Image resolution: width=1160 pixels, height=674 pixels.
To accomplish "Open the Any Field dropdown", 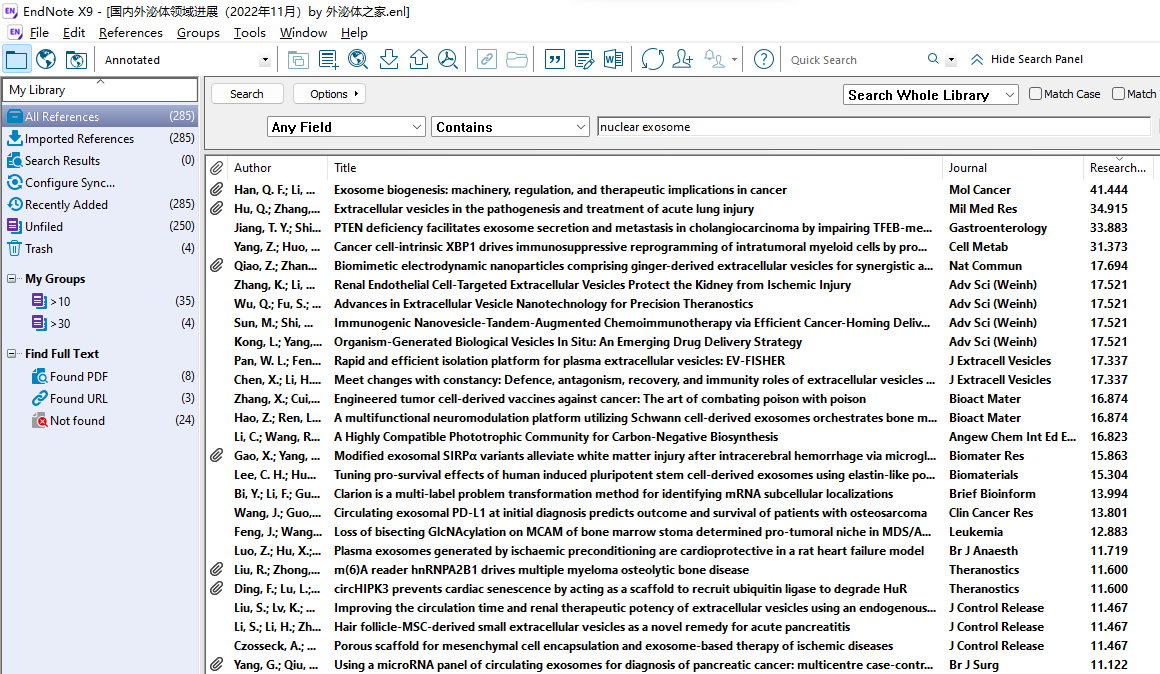I will click(346, 127).
